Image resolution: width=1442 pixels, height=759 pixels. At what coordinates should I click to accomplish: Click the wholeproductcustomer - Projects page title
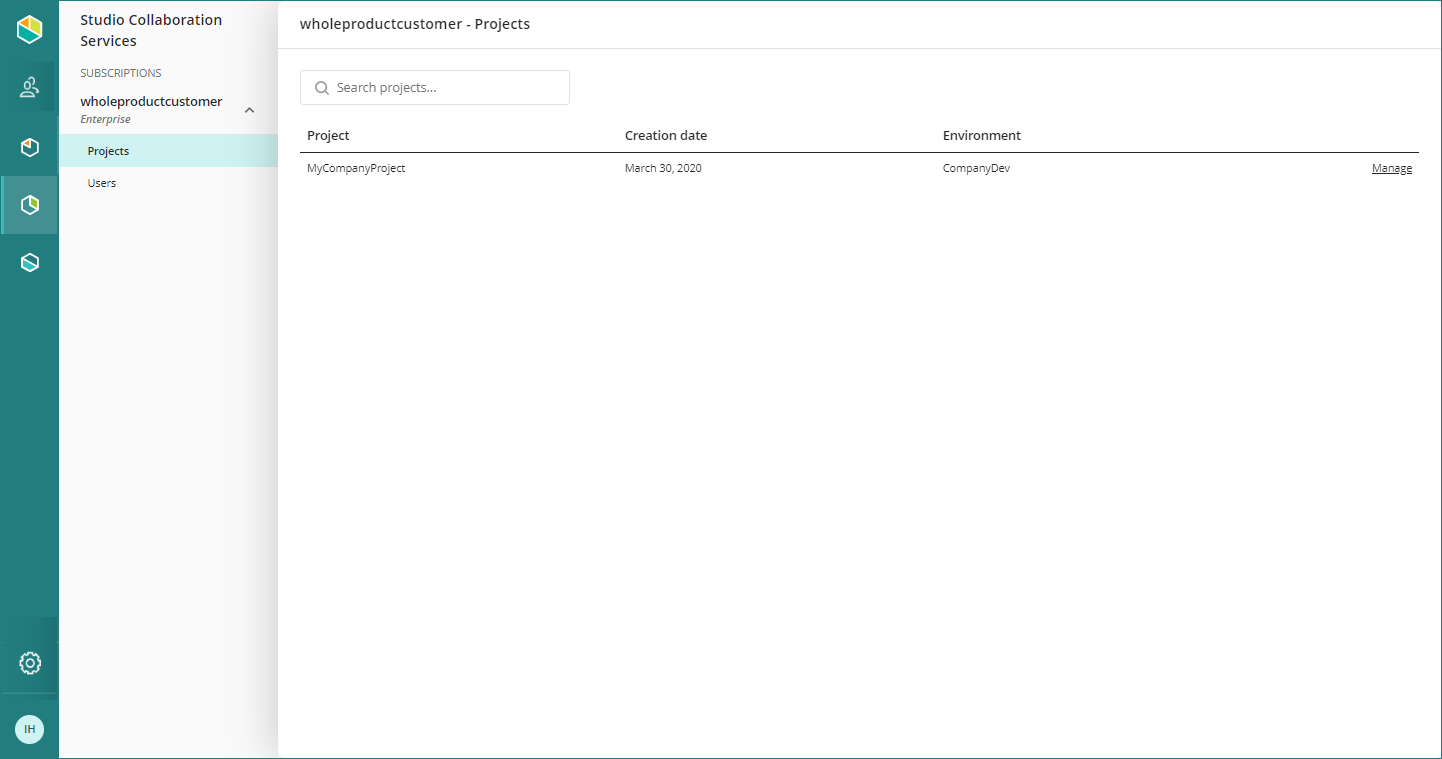click(x=415, y=24)
